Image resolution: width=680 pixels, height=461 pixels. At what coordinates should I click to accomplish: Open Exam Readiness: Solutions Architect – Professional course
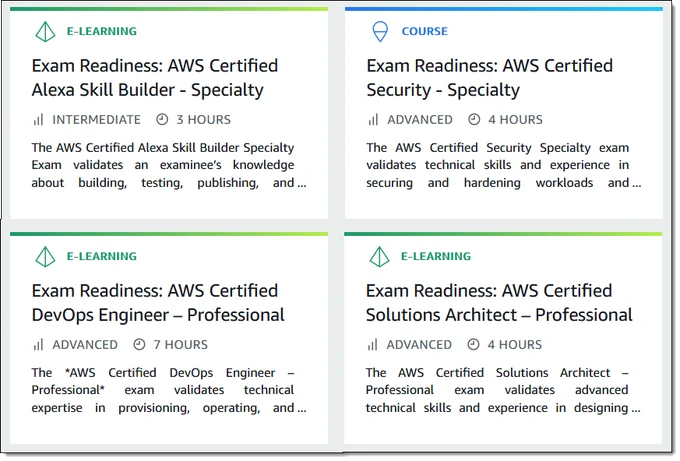[x=499, y=303]
